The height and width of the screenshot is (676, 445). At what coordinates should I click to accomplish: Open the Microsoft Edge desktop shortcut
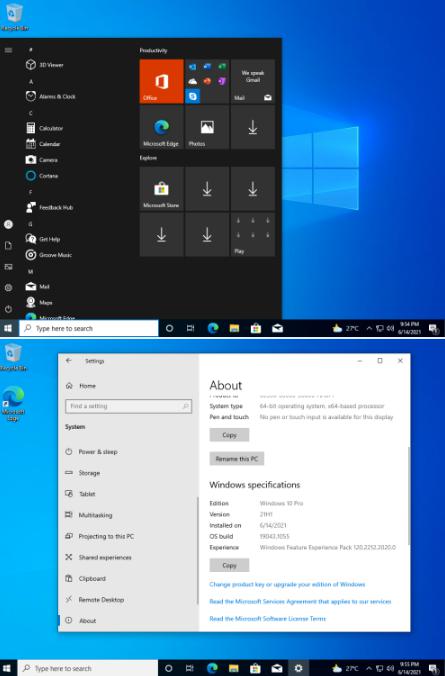tap(13, 404)
